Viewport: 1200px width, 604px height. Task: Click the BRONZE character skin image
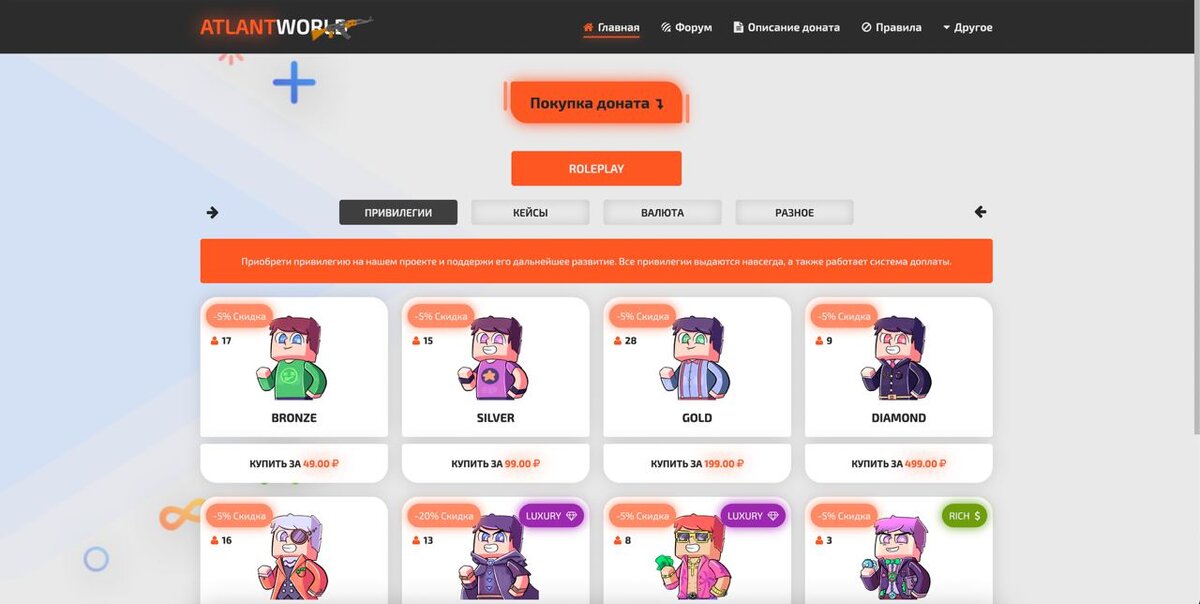tap(294, 359)
